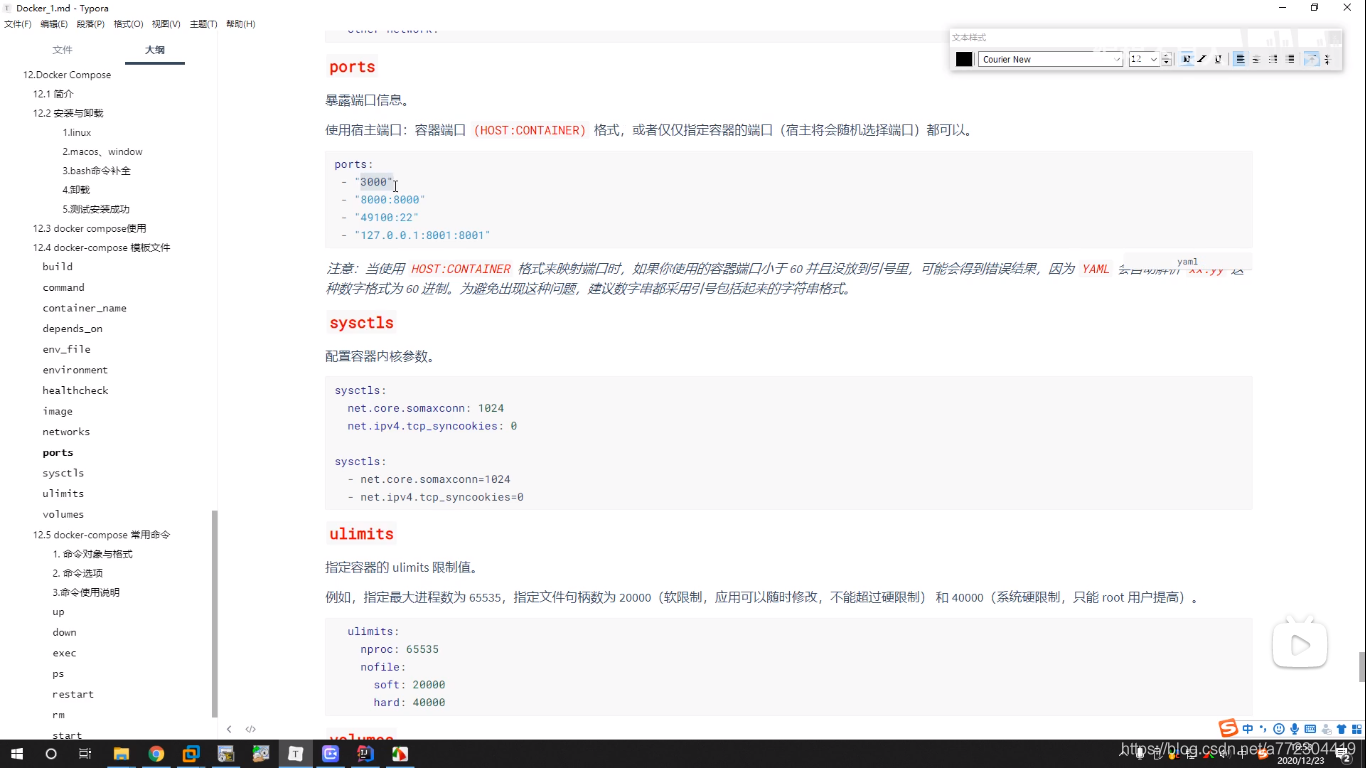The height and width of the screenshot is (768, 1366).
Task: Go to outline item 4.卸载
Action: pos(76,190)
